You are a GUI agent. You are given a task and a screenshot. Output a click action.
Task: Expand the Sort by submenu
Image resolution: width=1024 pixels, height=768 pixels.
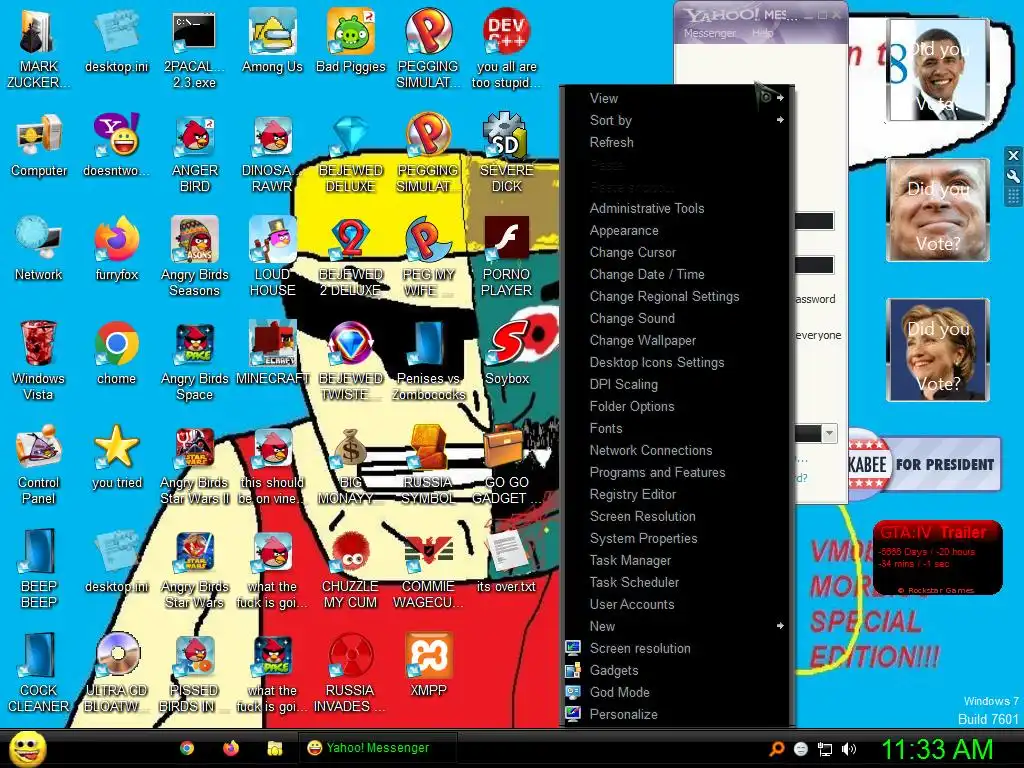pyautogui.click(x=678, y=120)
